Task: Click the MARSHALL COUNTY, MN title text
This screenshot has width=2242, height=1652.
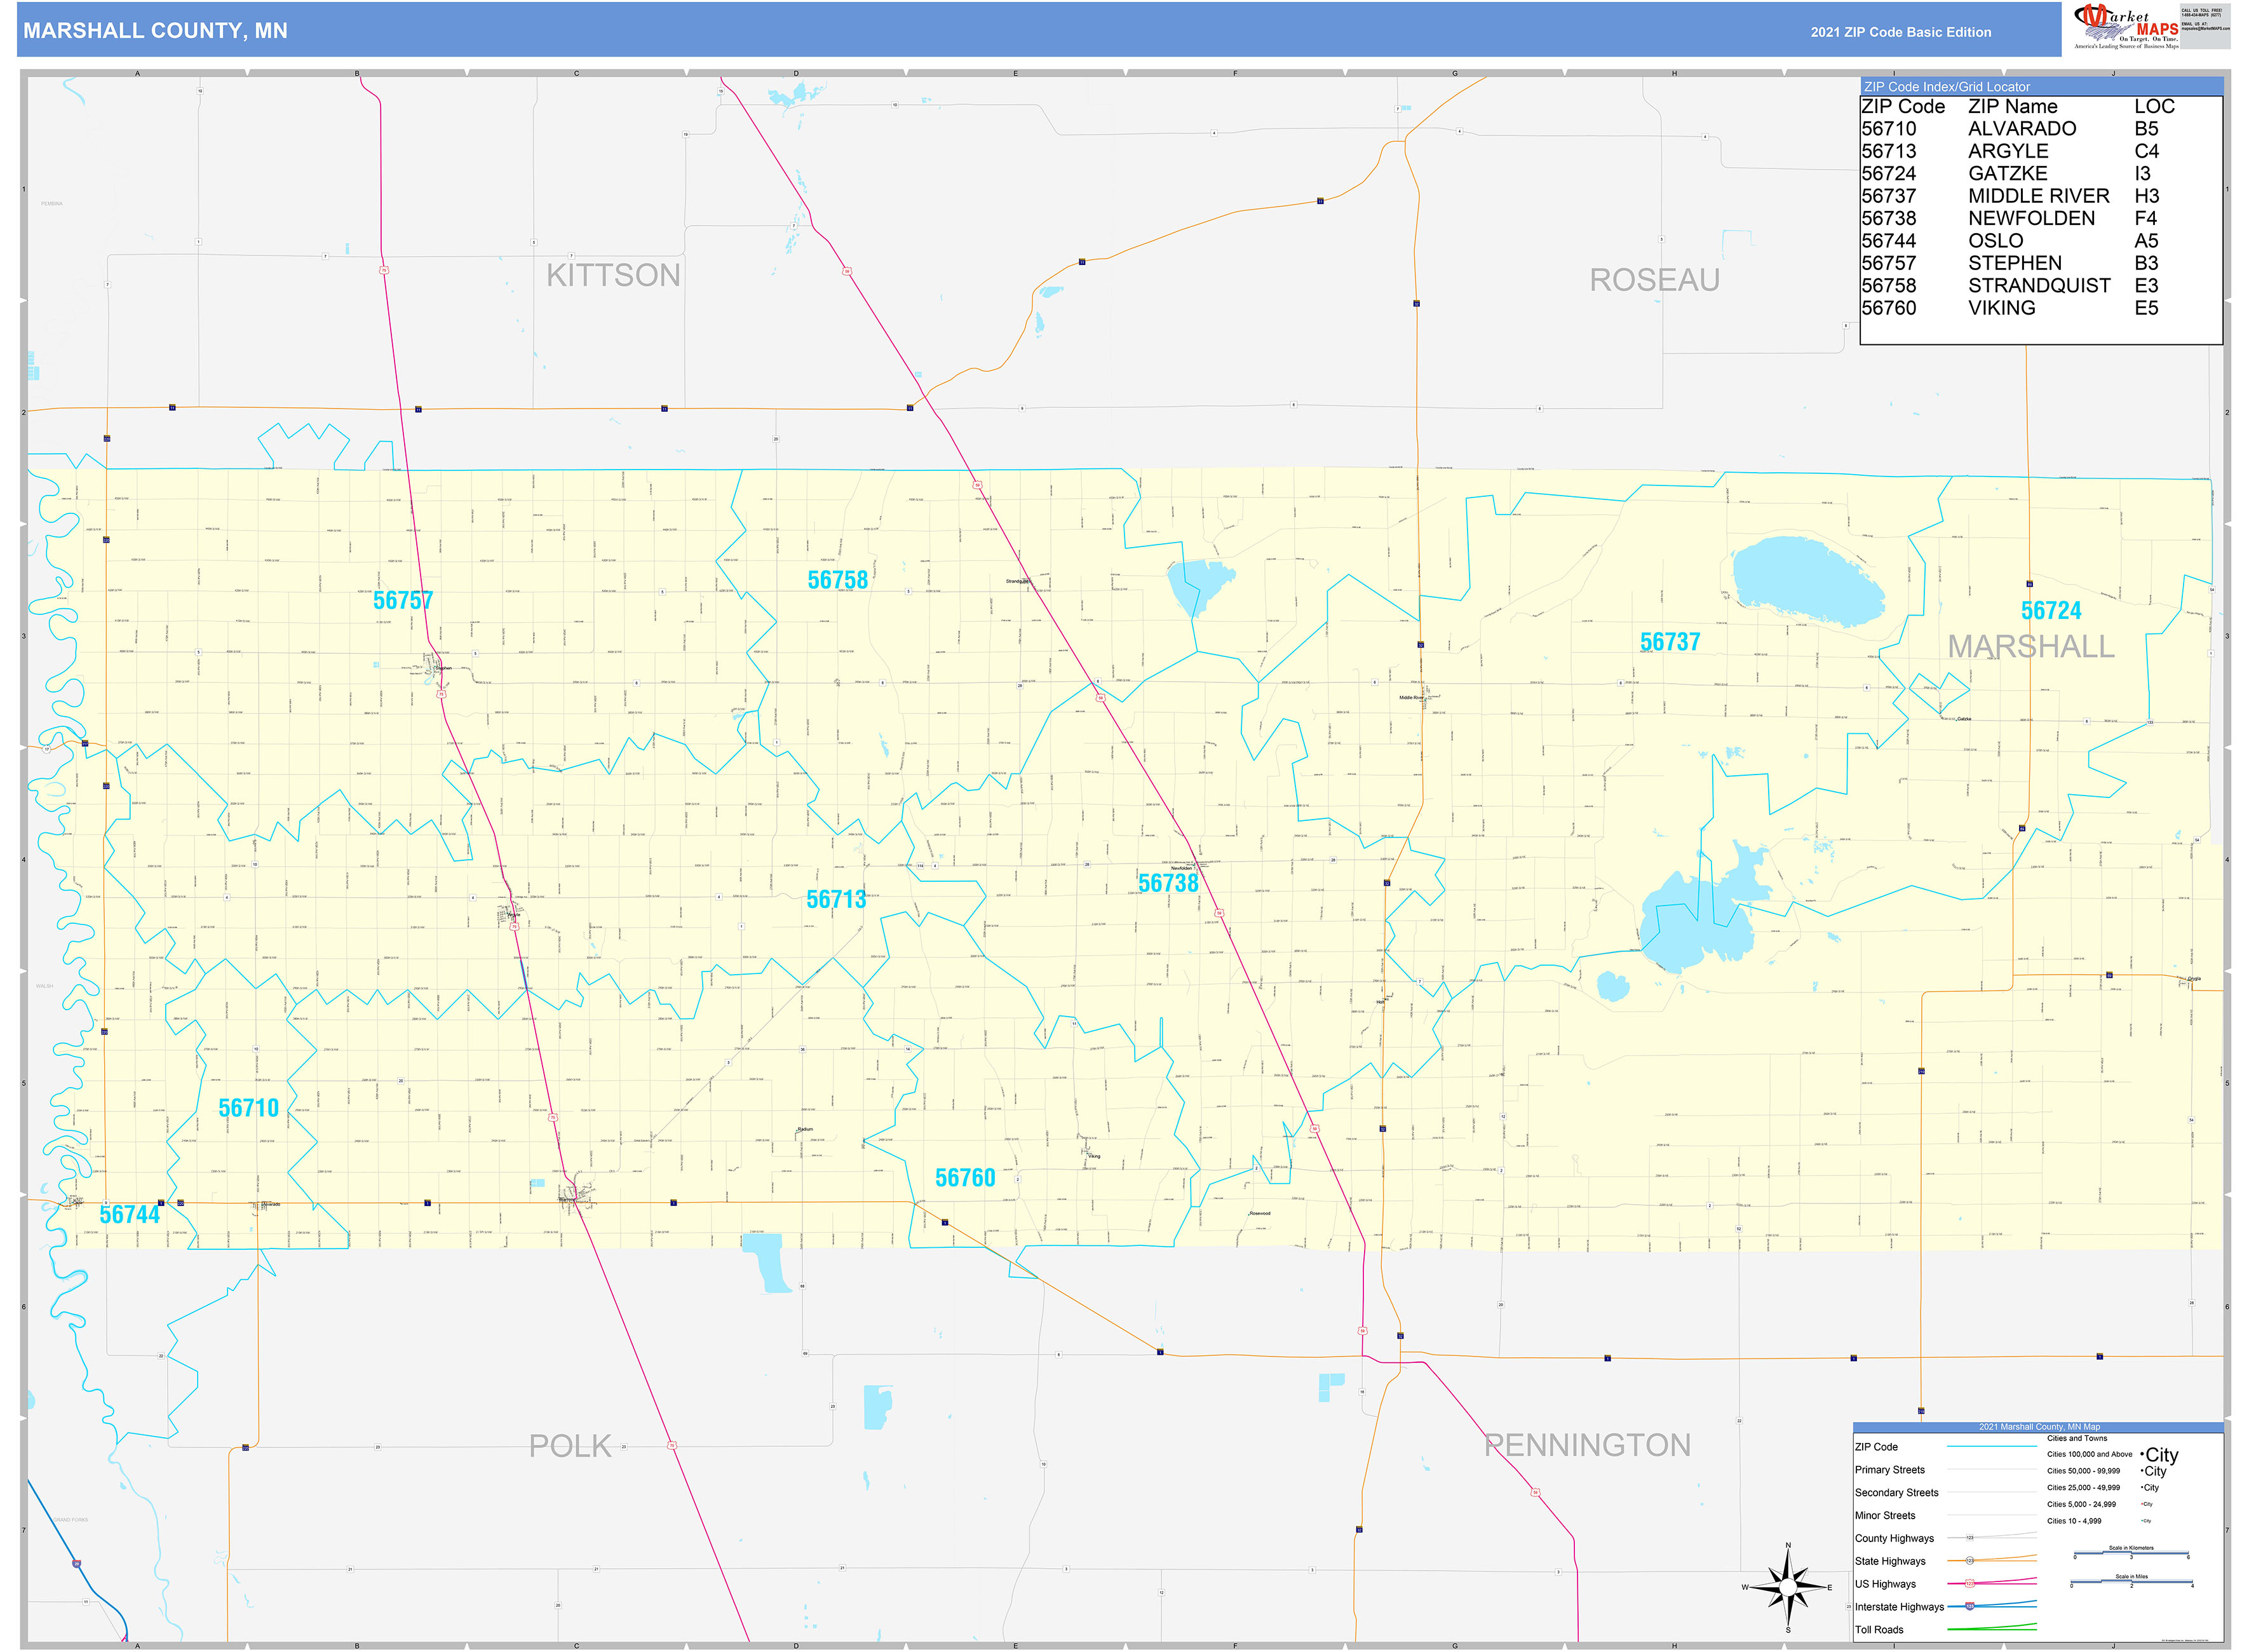Action: click(x=155, y=31)
